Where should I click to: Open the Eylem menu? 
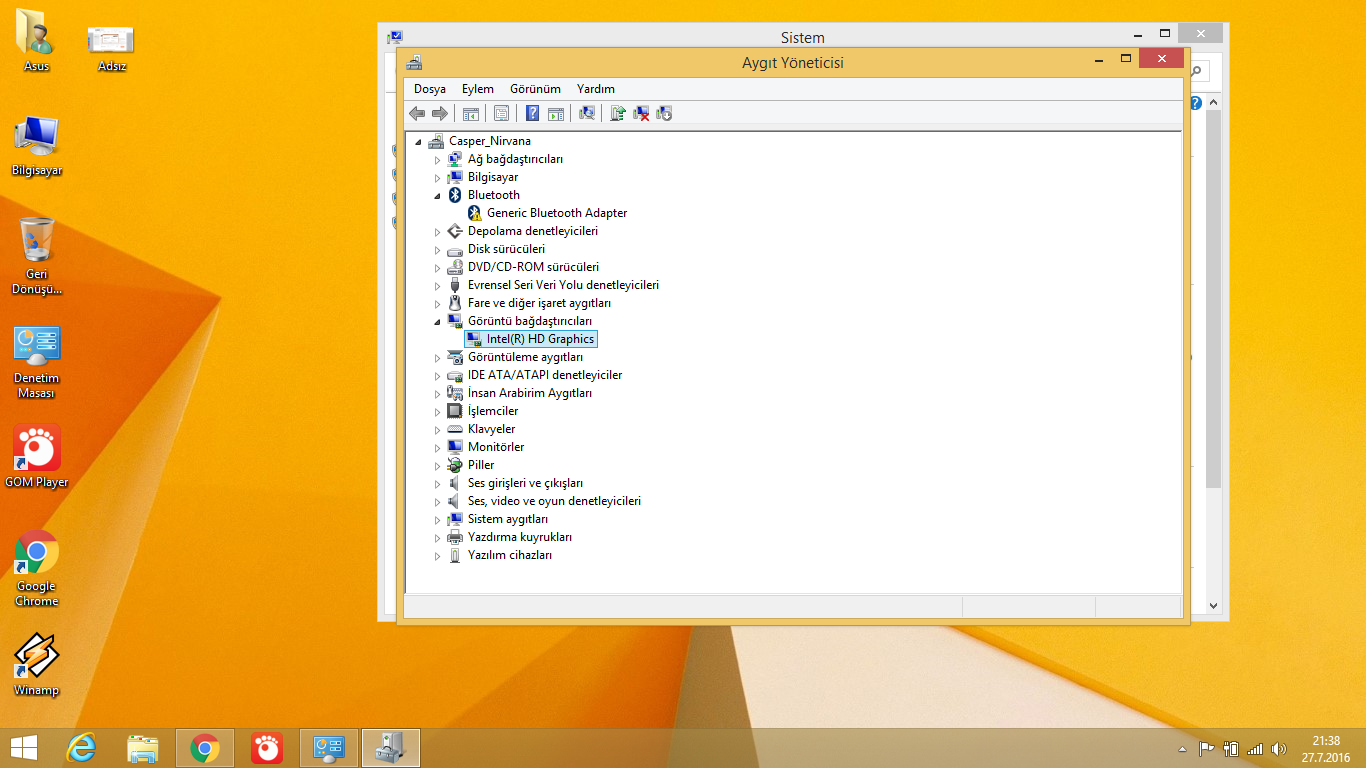478,89
